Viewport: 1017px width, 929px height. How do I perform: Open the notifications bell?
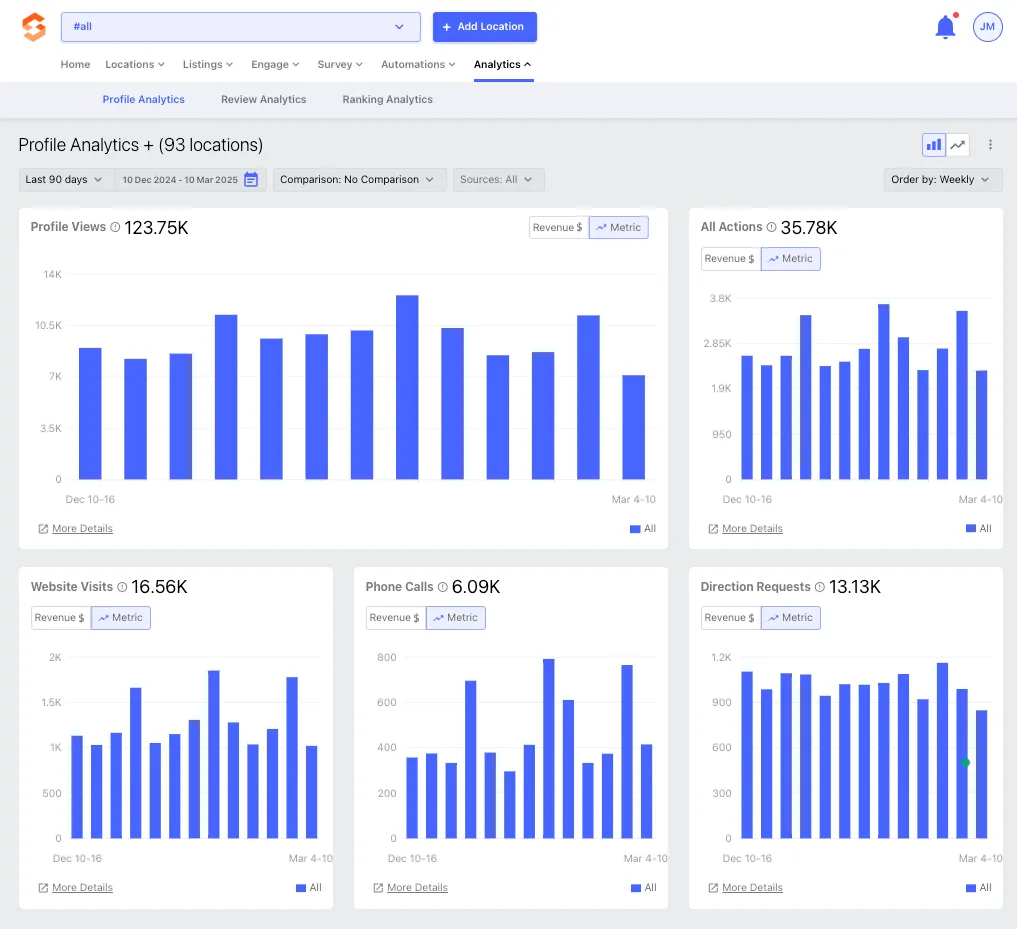(945, 27)
